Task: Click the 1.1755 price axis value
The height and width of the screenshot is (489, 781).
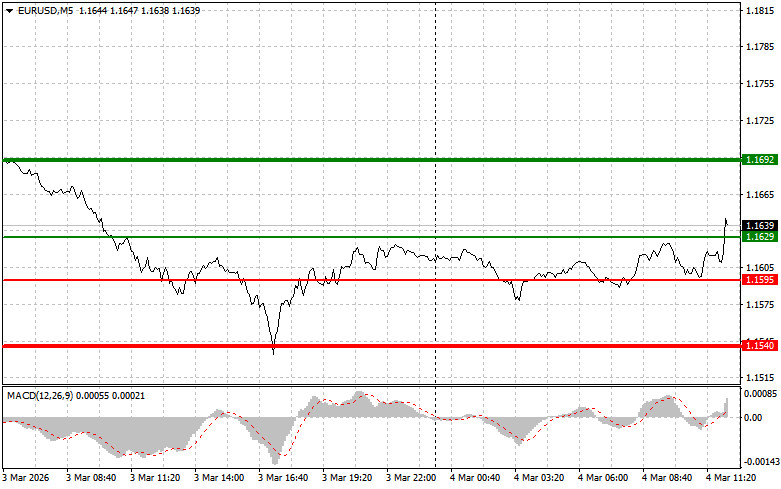Action: (760, 84)
